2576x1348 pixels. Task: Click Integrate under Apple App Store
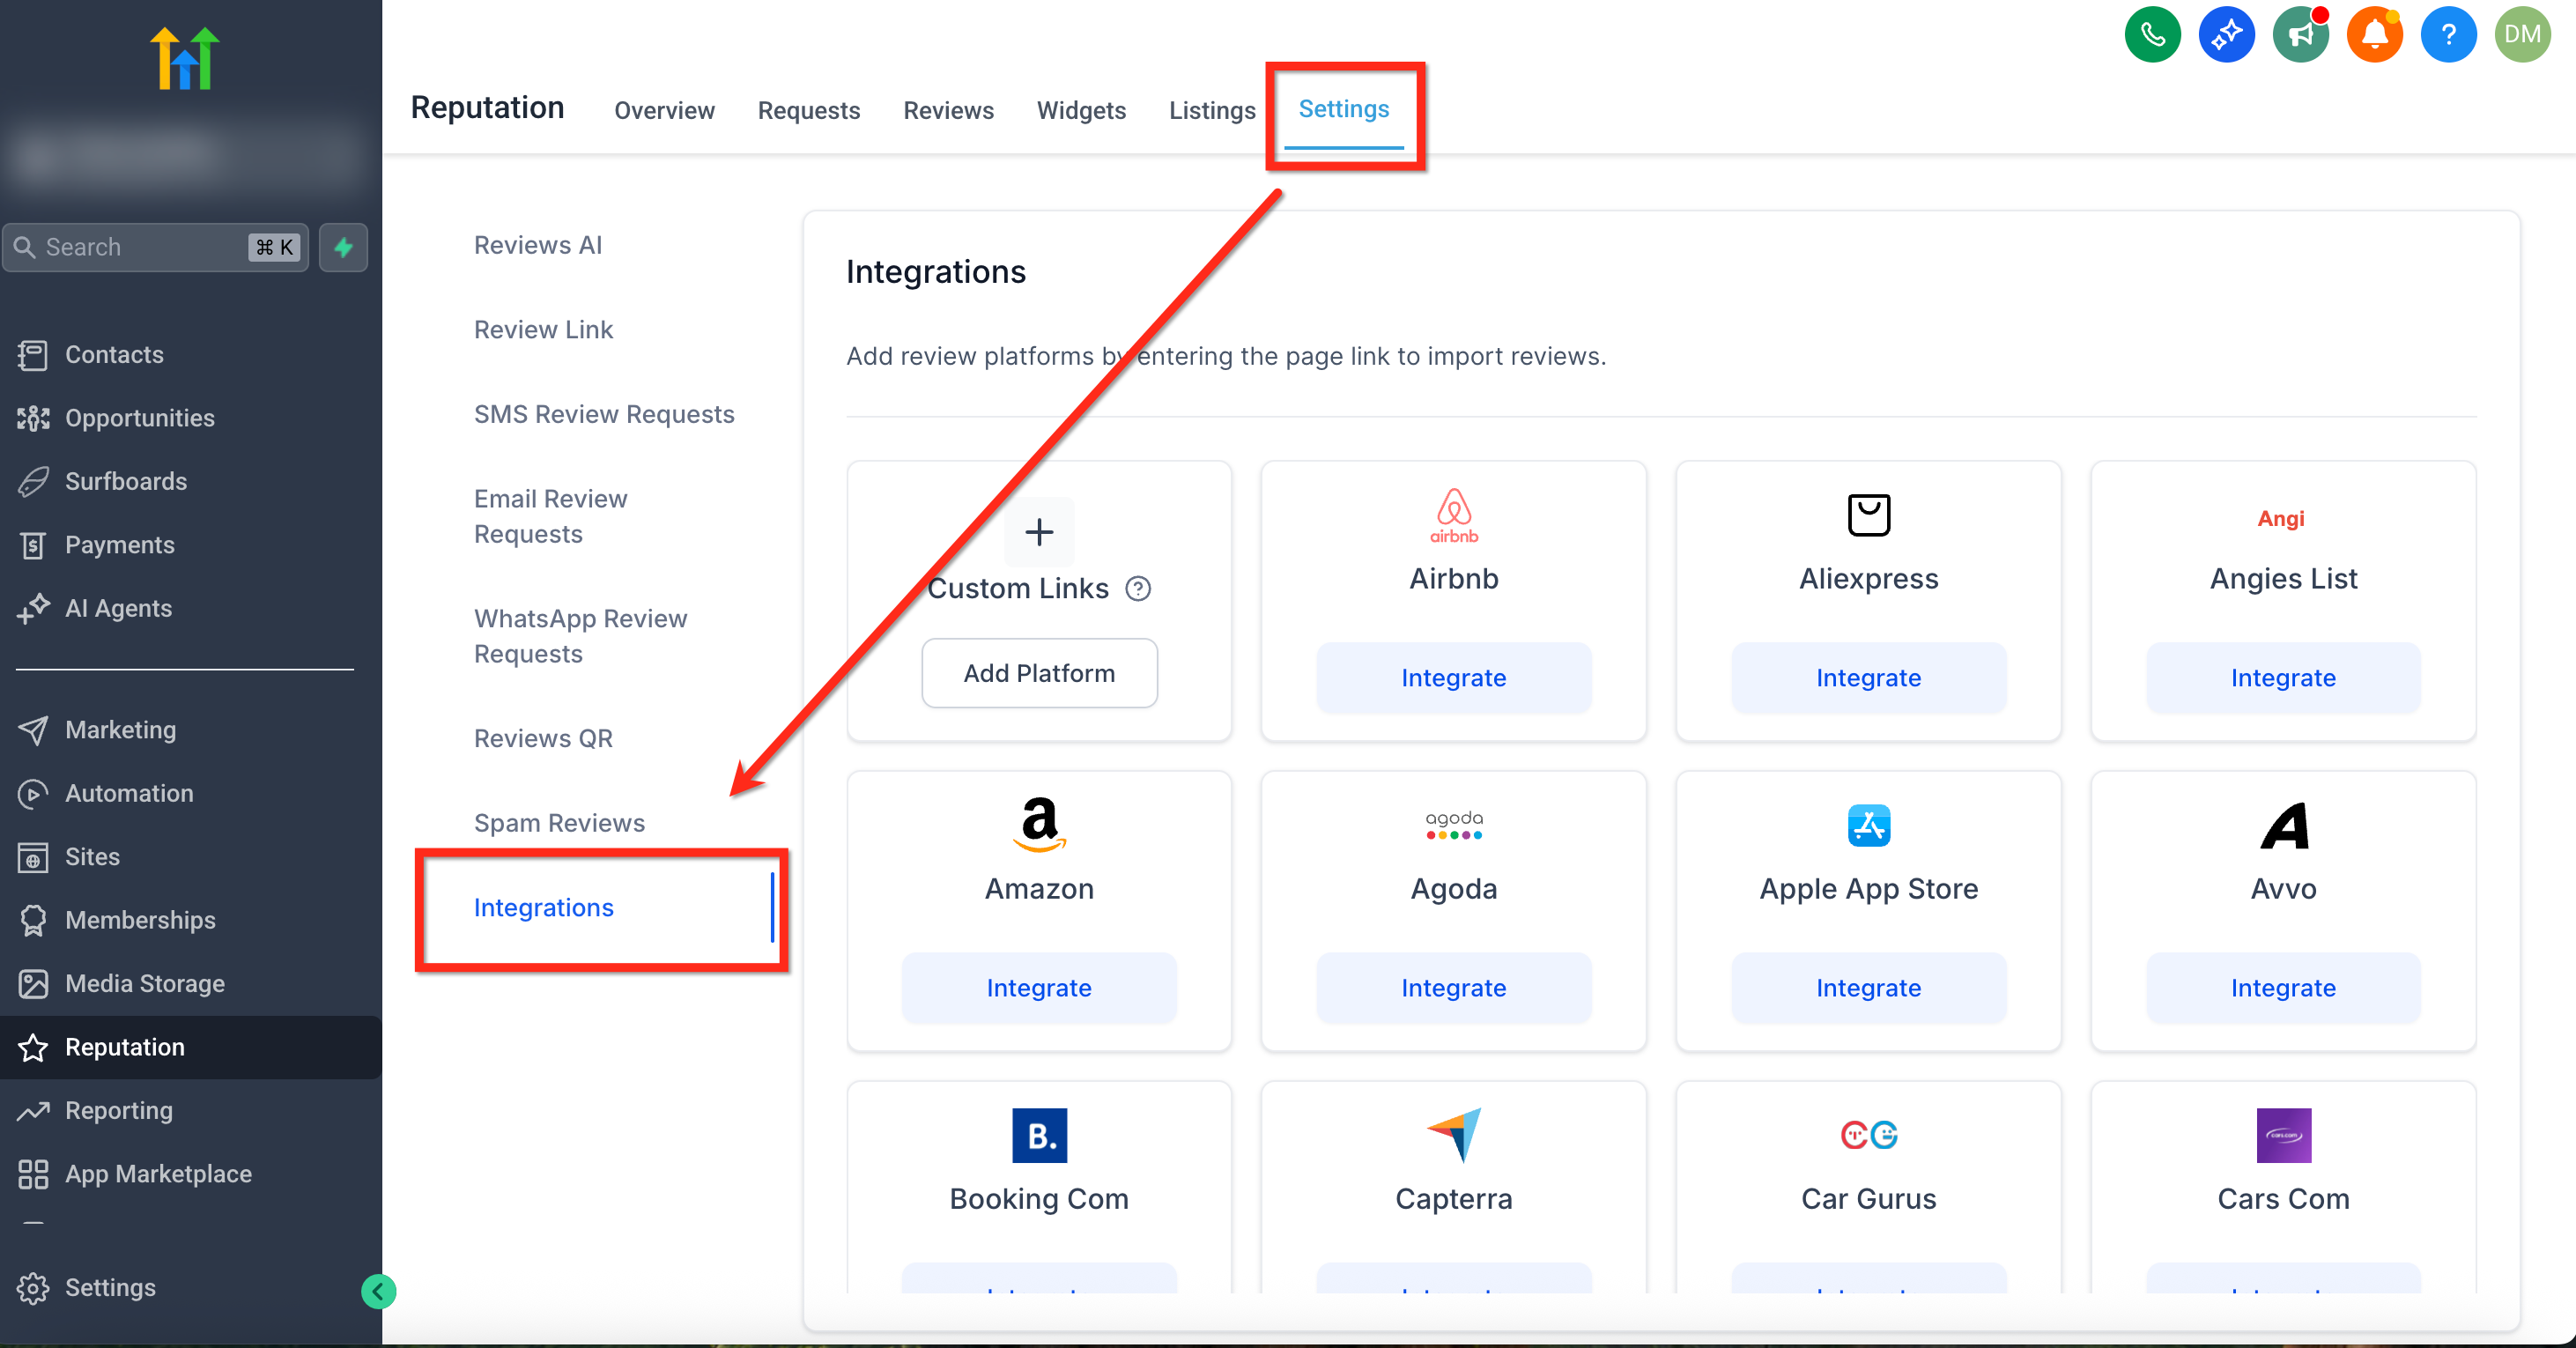click(1868, 987)
